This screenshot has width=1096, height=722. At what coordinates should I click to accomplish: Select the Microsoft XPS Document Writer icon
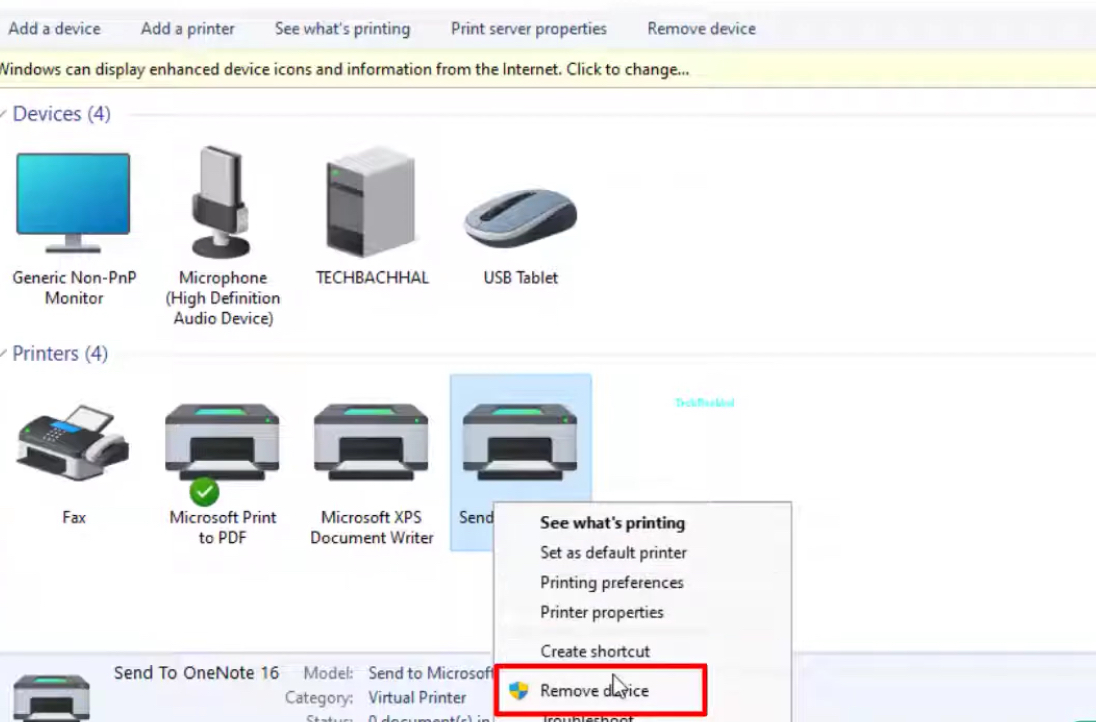pos(371,441)
